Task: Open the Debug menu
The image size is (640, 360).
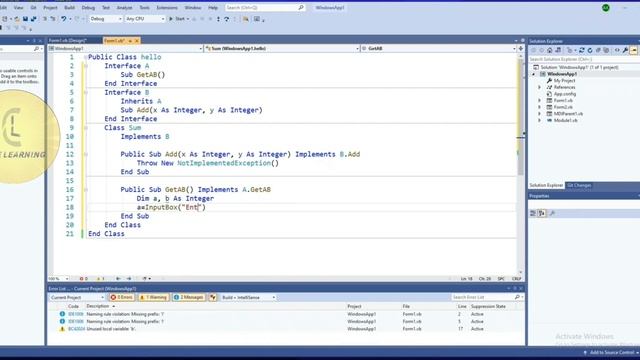Action: click(x=88, y=7)
